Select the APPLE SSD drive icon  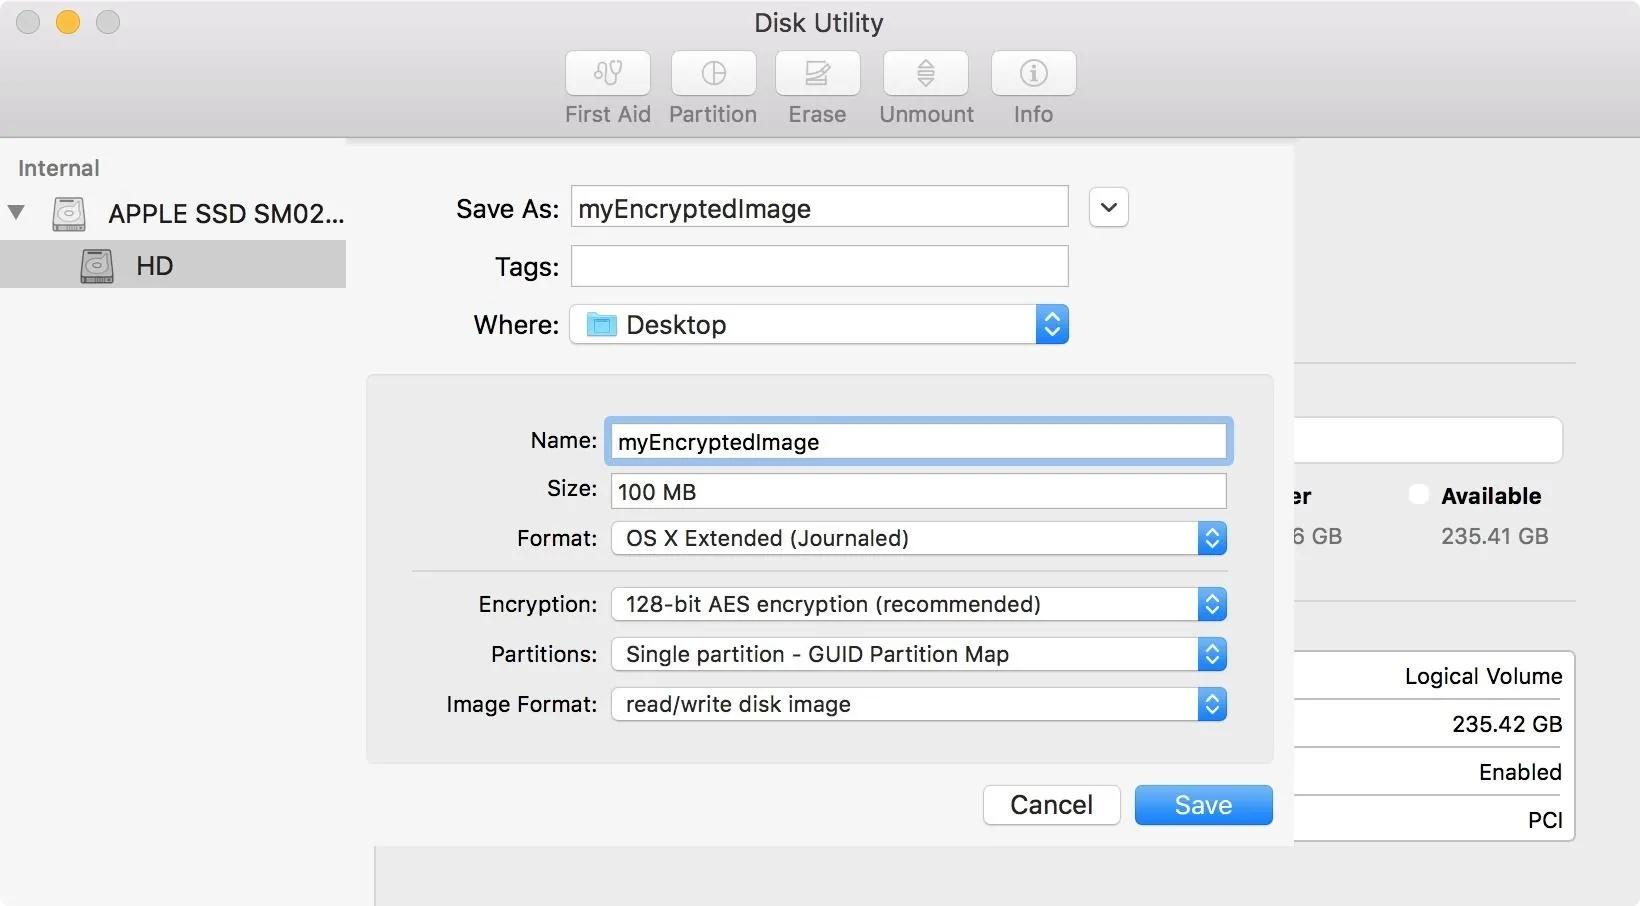(69, 213)
